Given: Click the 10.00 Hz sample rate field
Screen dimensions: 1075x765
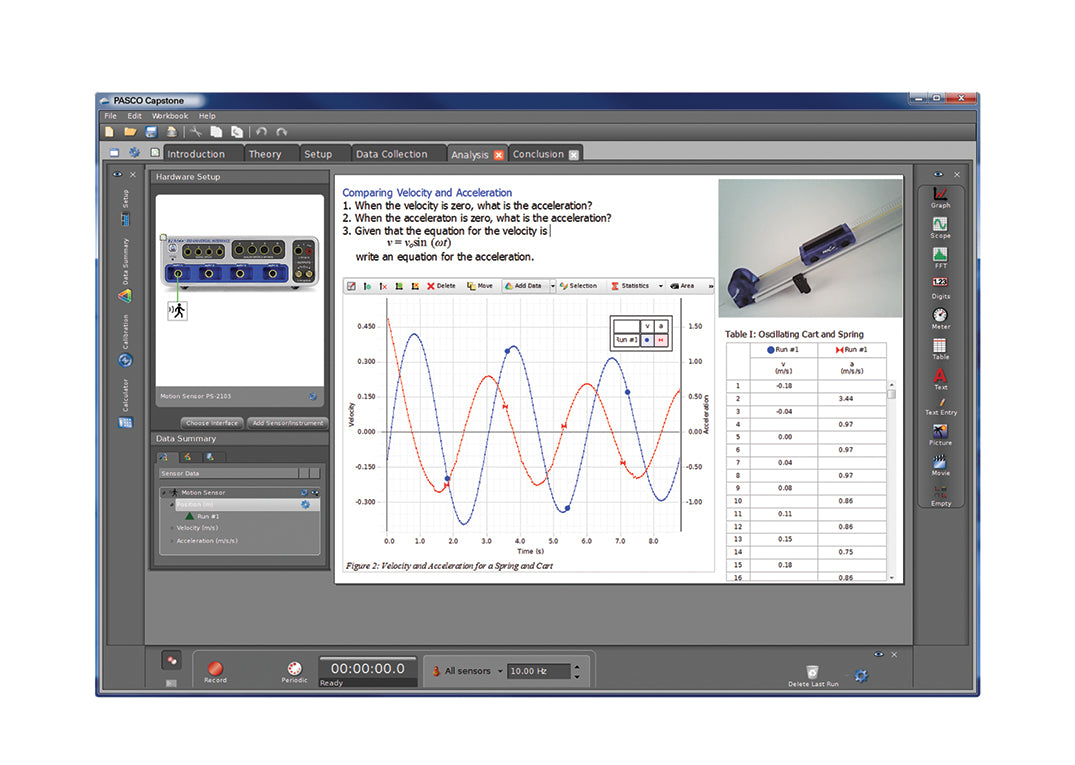Looking at the screenshot, I should tap(538, 671).
